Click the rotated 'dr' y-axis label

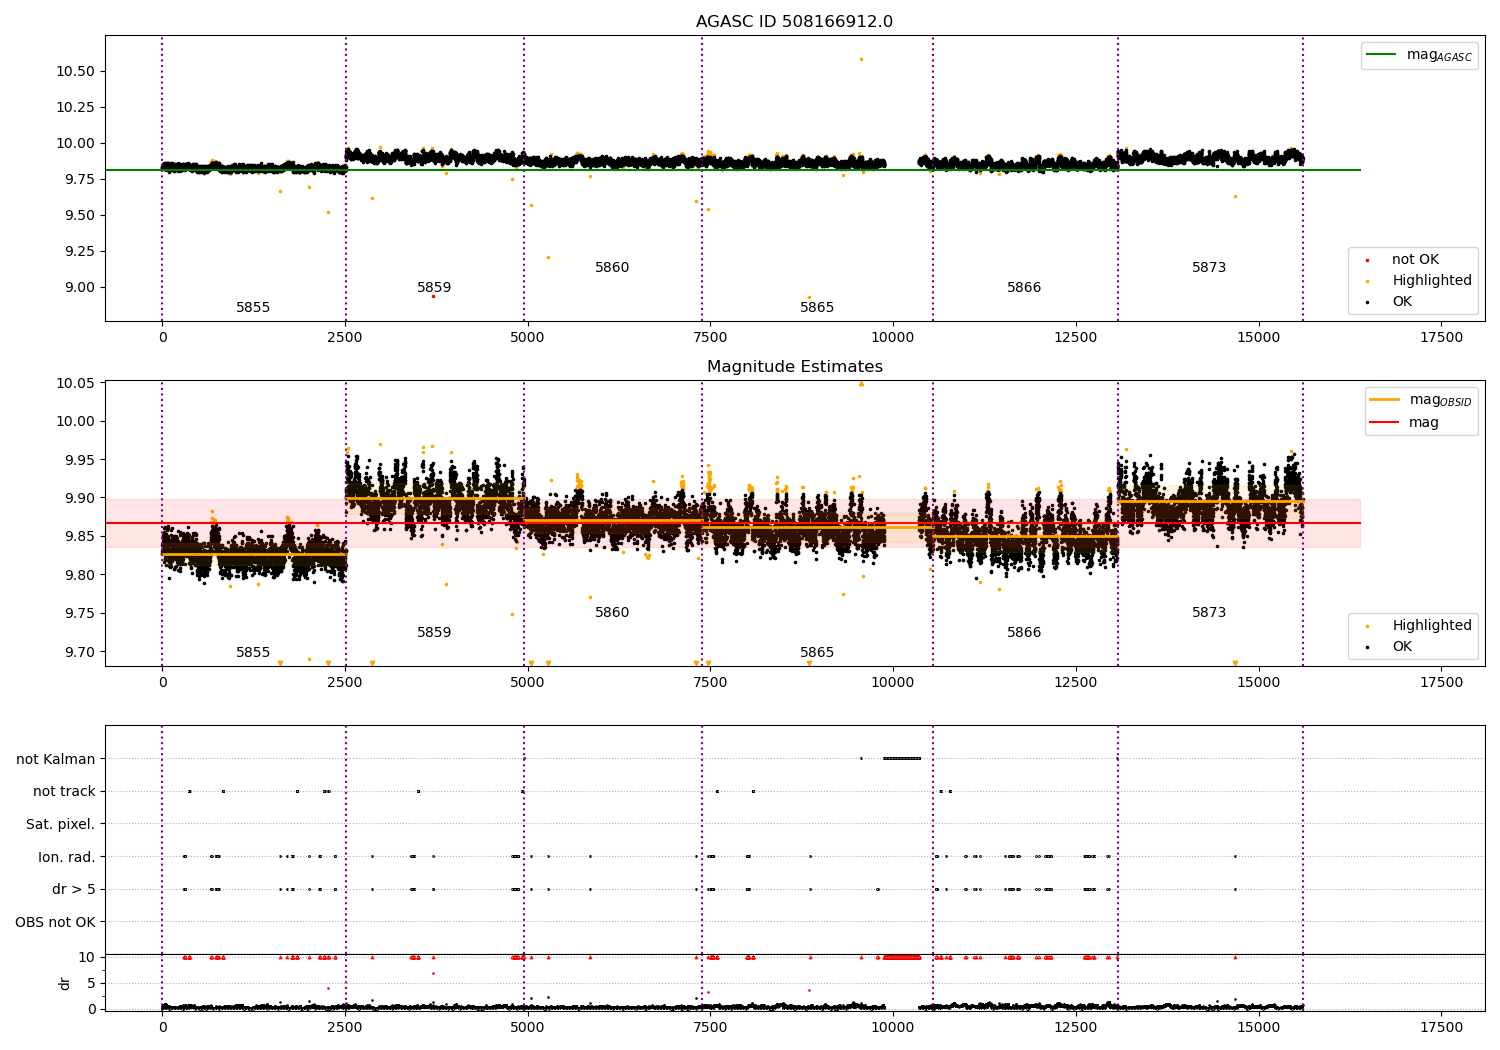(x=65, y=983)
